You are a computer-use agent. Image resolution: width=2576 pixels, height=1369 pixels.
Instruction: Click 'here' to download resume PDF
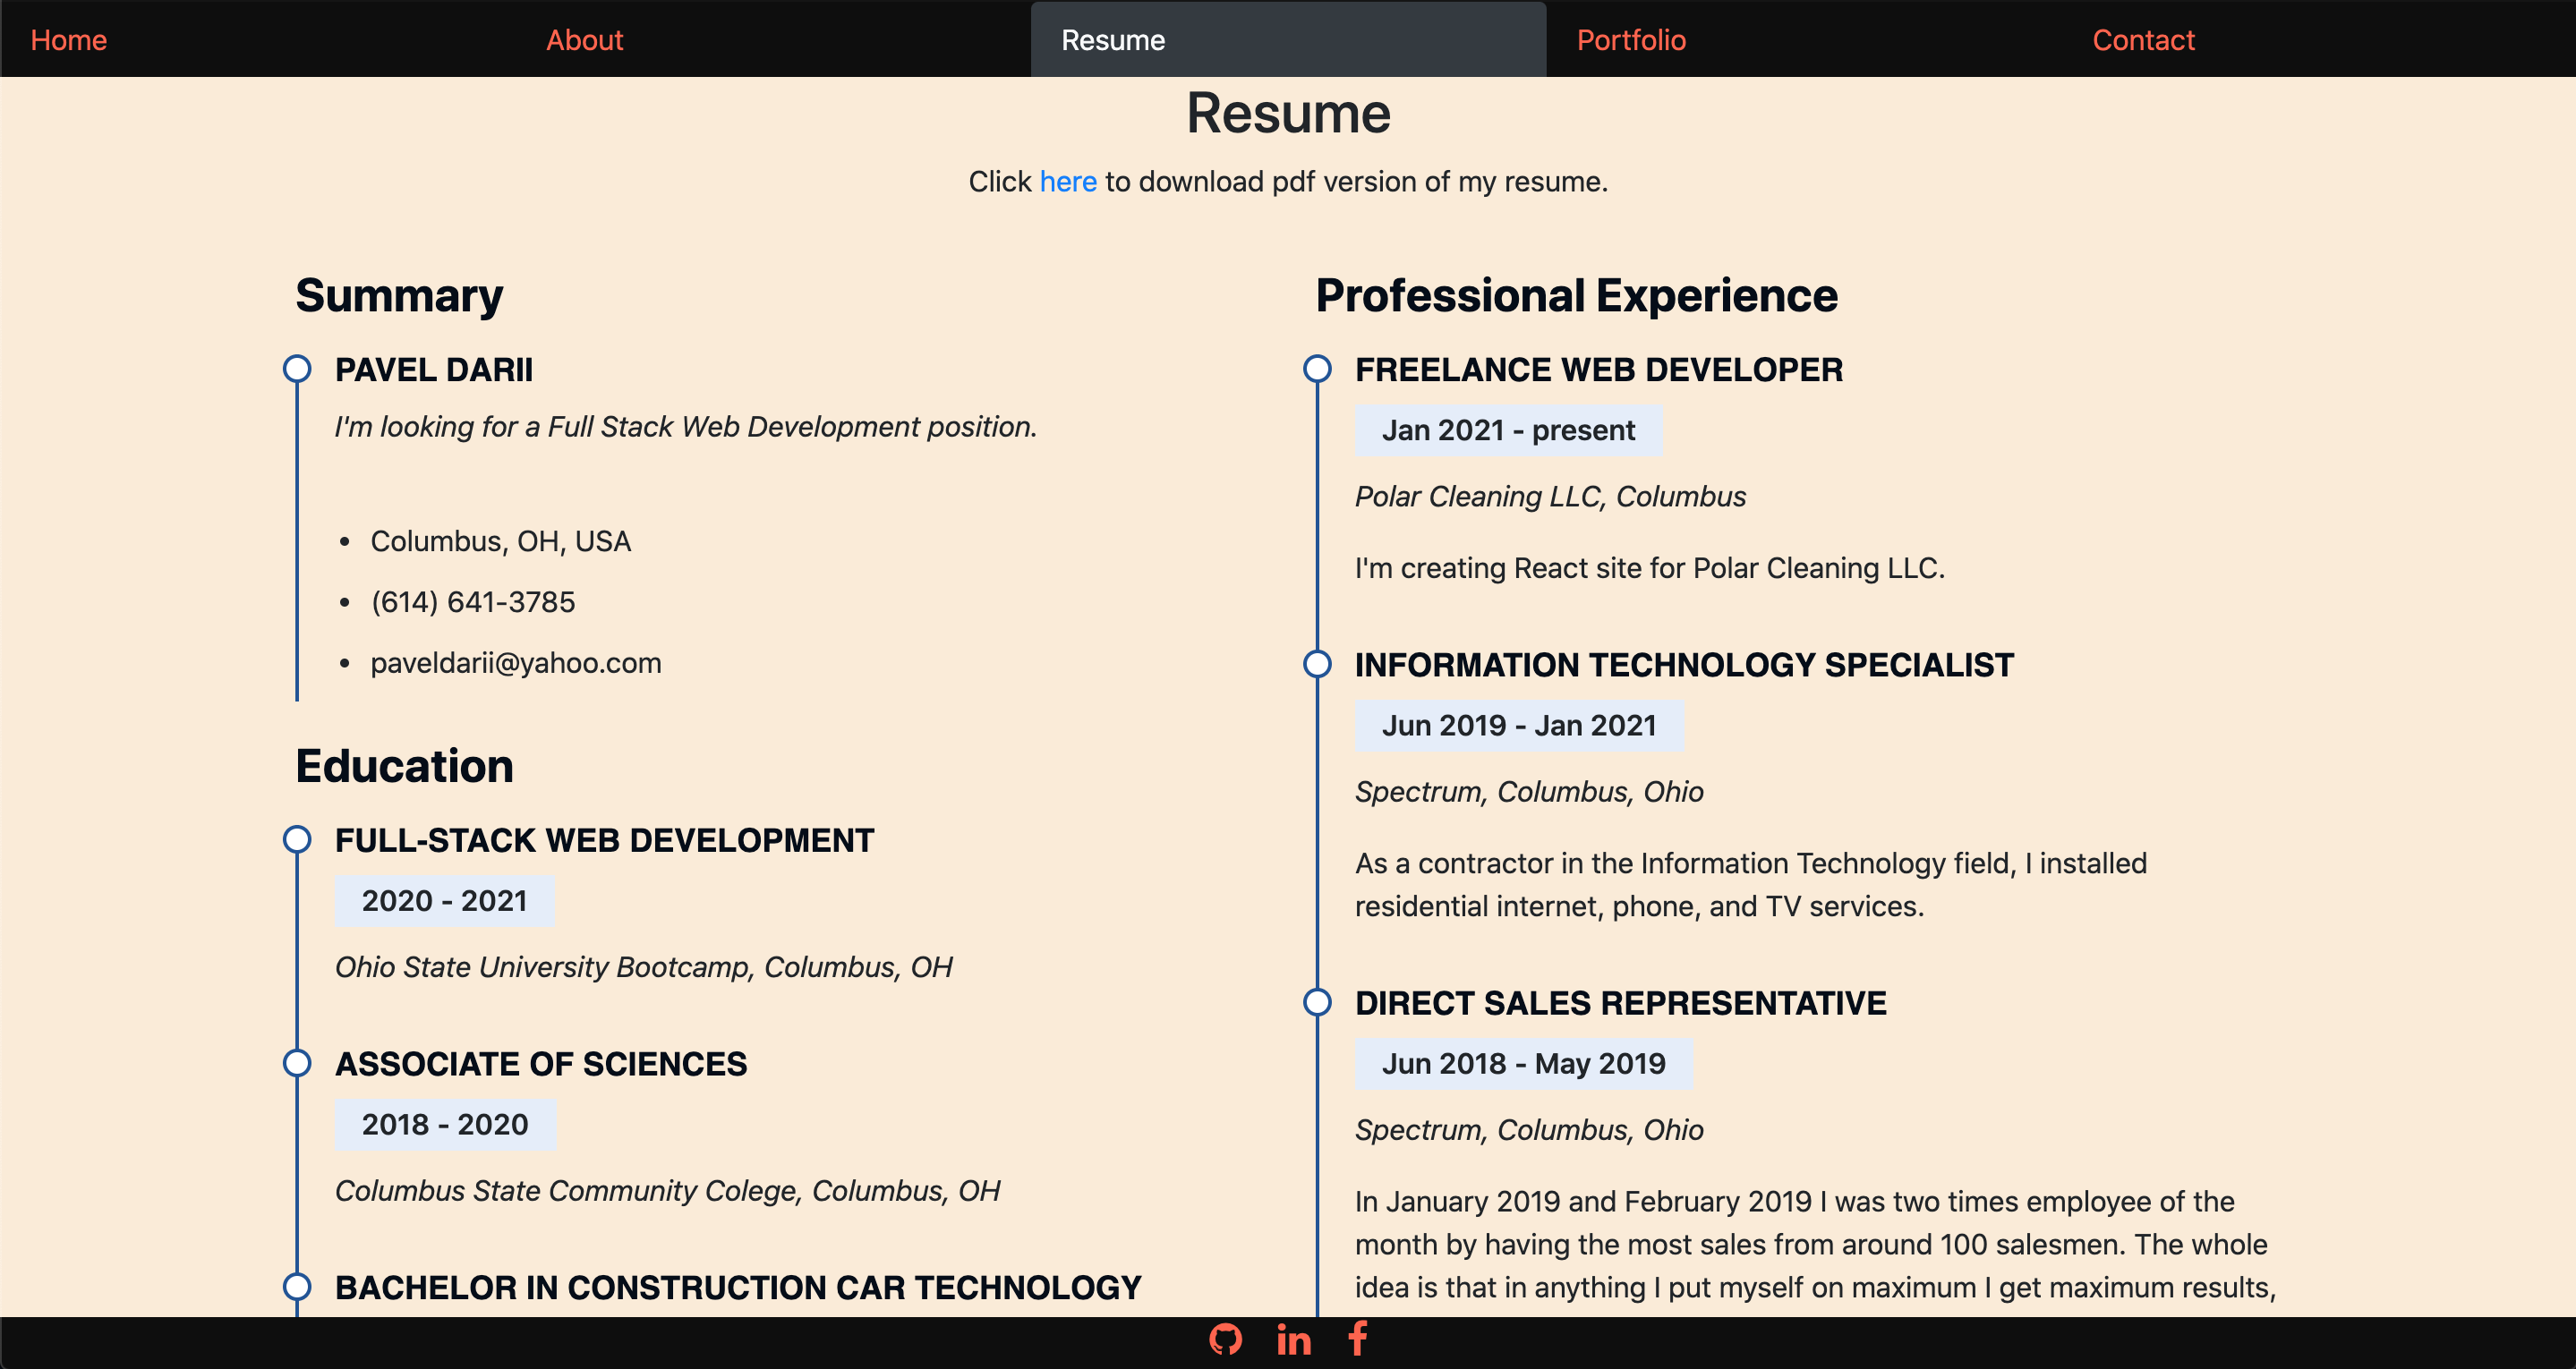1067,182
